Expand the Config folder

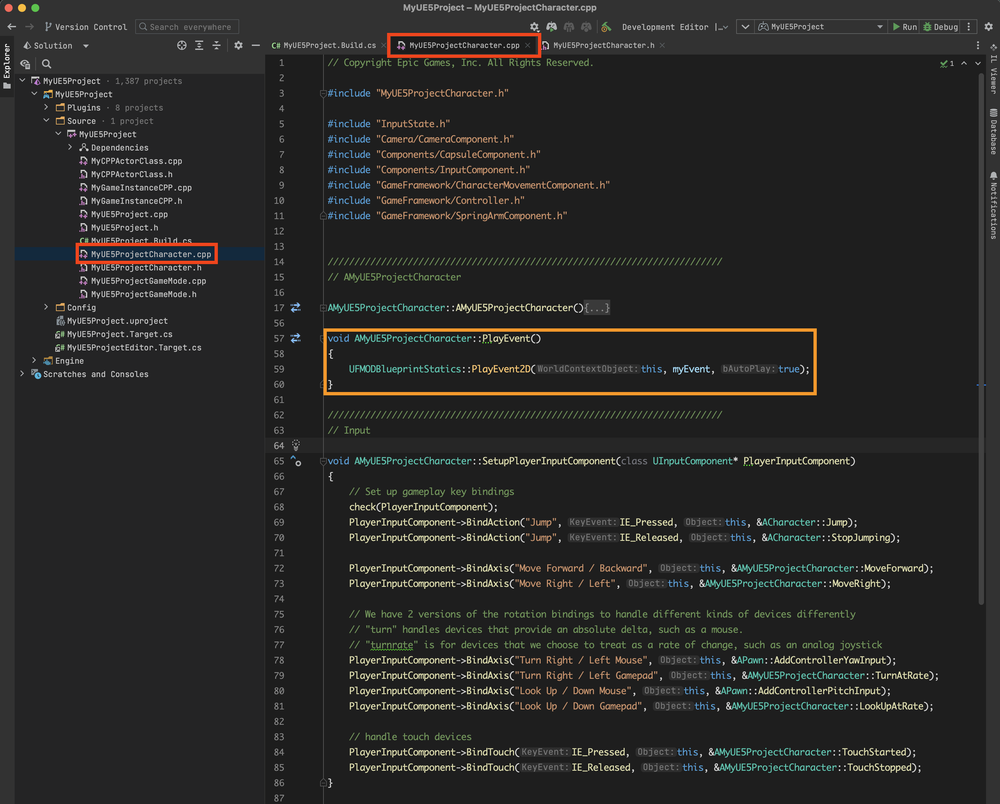(x=47, y=307)
